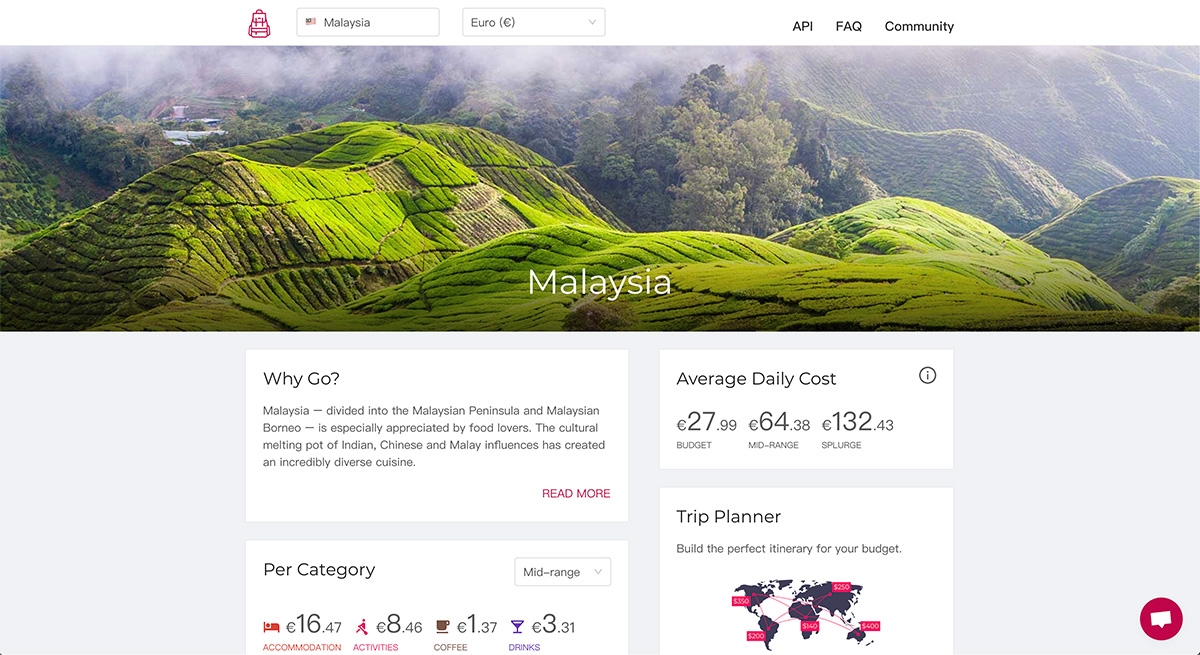Click the red chat bubble icon
Screen dimensions: 1200x655
tap(1161, 619)
